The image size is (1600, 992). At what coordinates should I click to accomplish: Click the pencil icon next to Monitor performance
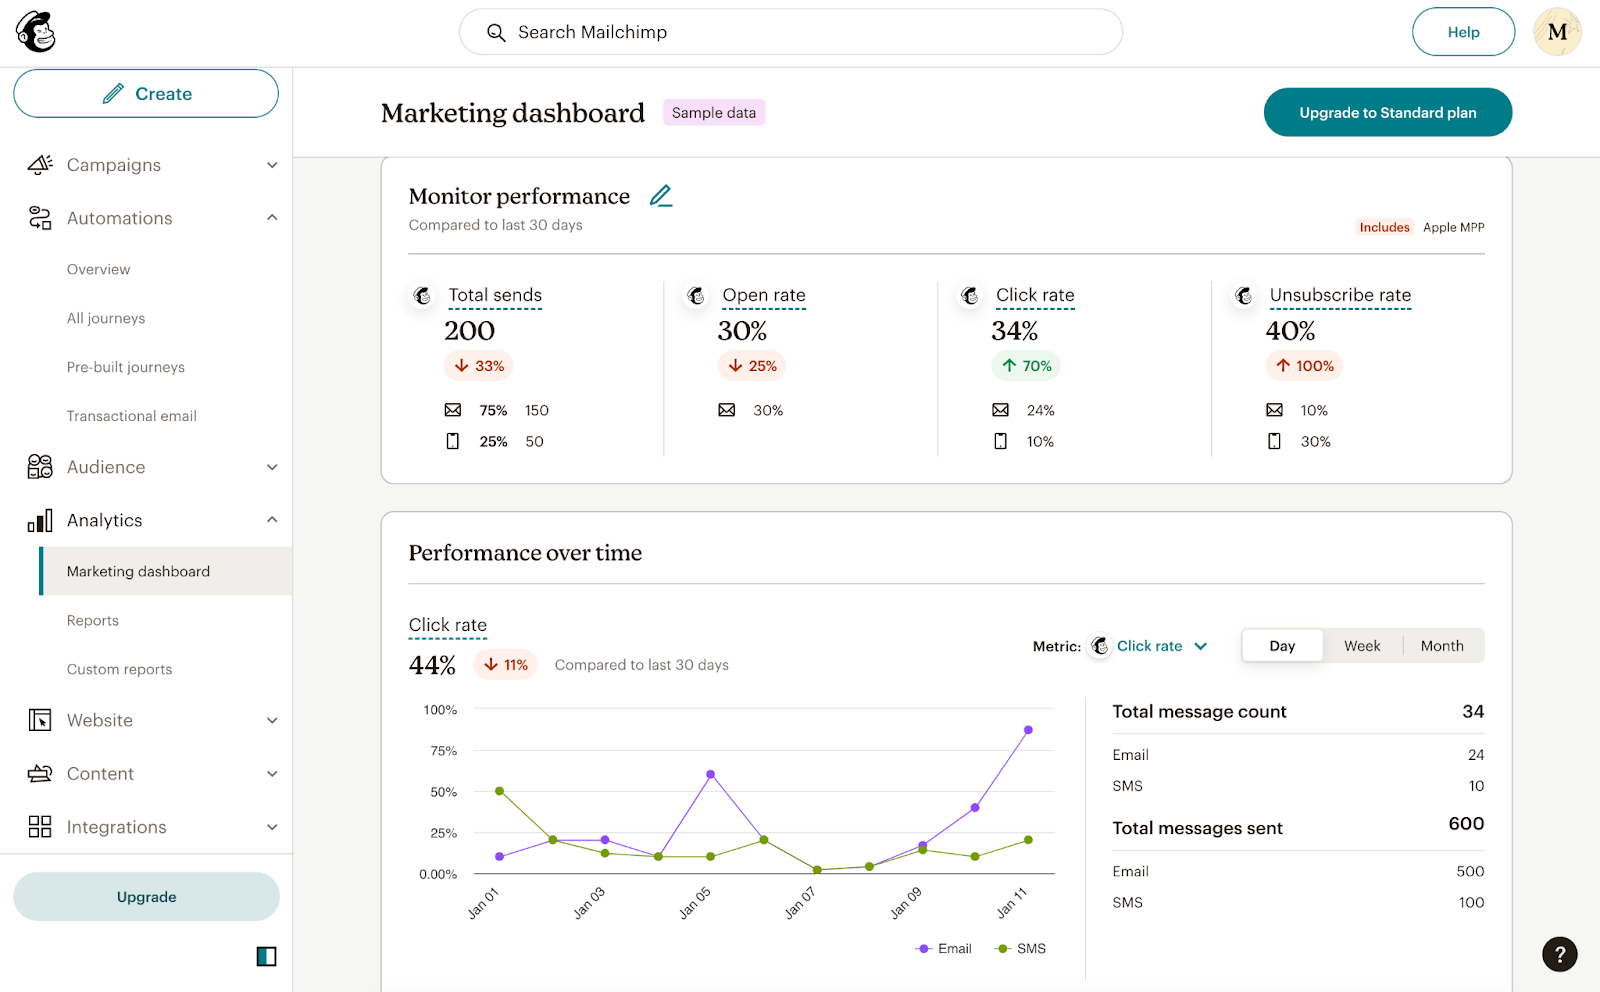pos(661,195)
